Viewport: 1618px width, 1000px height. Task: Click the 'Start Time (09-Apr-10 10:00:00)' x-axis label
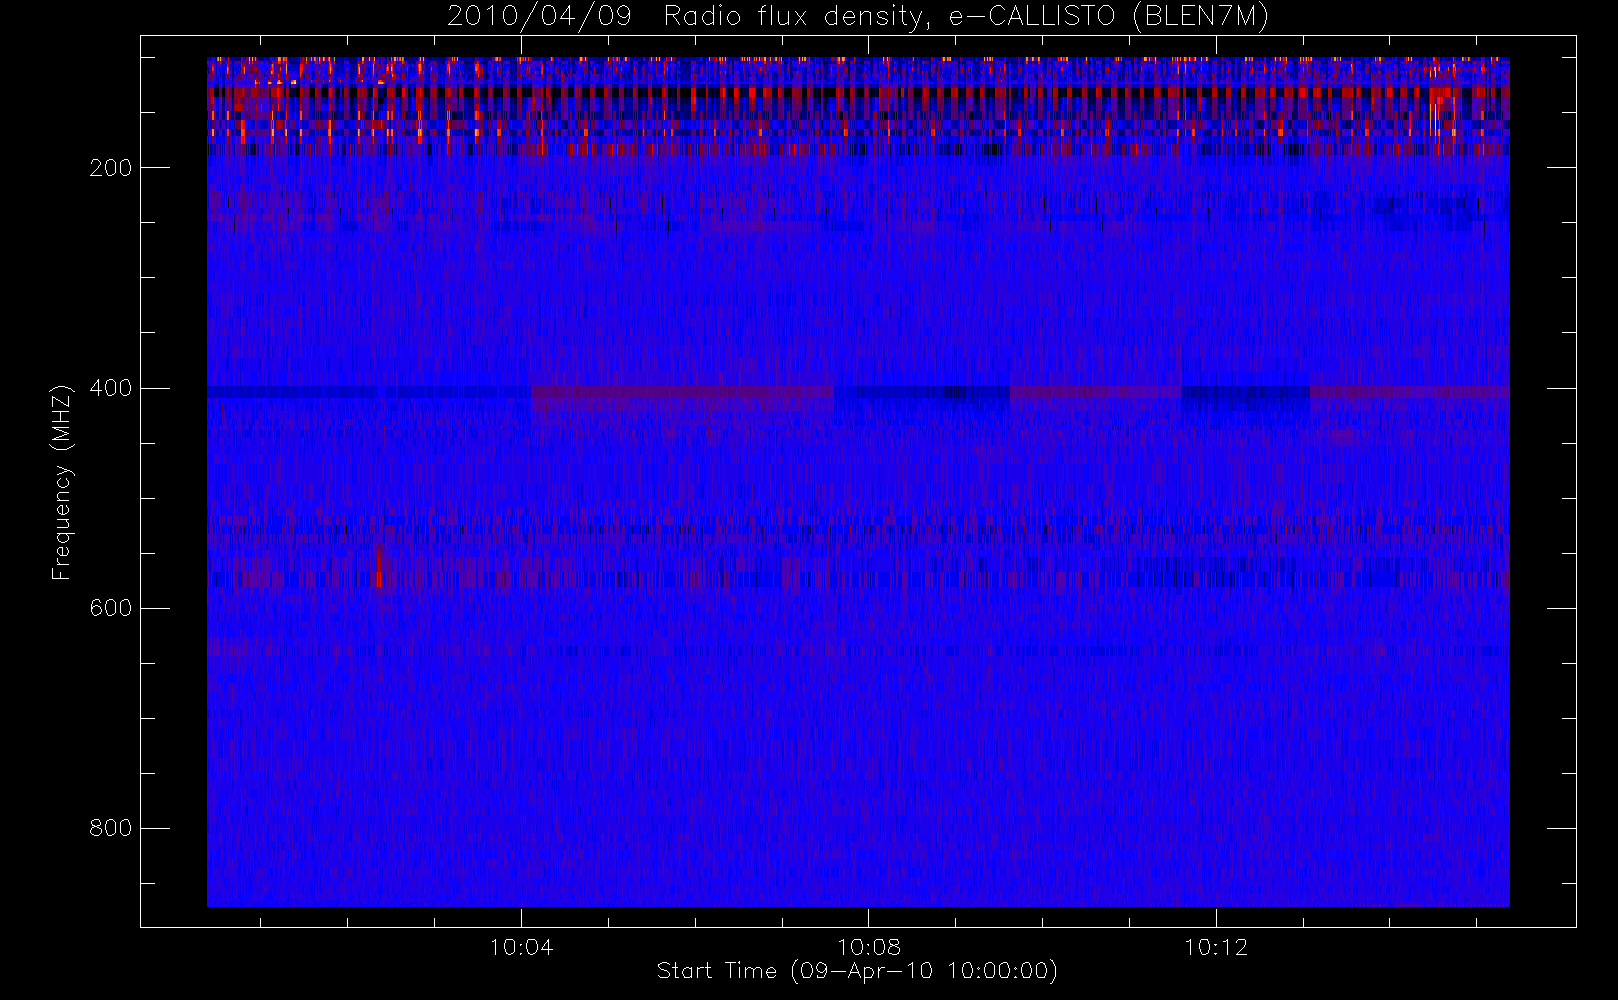click(857, 971)
